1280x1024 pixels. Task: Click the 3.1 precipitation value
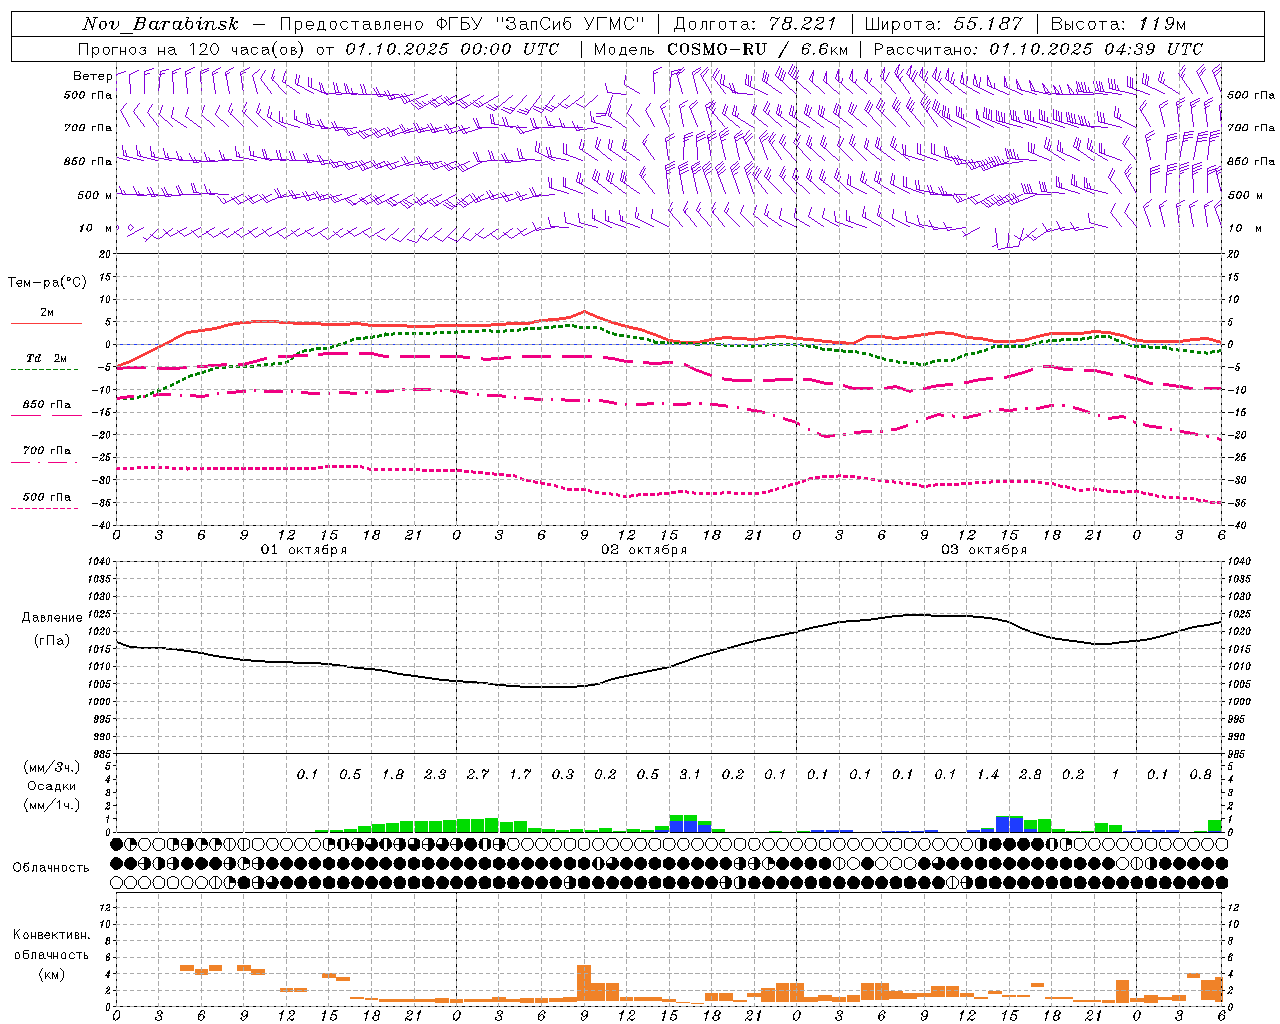[x=690, y=774]
